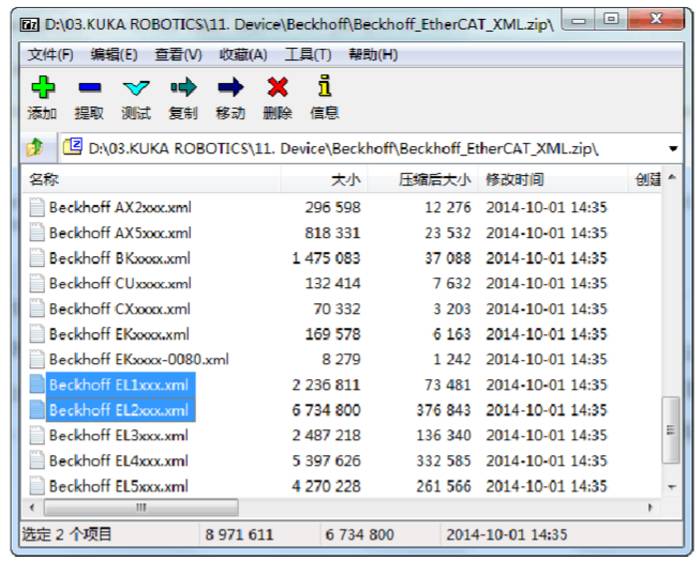Click file icon of Beckhoff EL5xxx.xml
The height and width of the screenshot is (565, 697).
click(37, 486)
